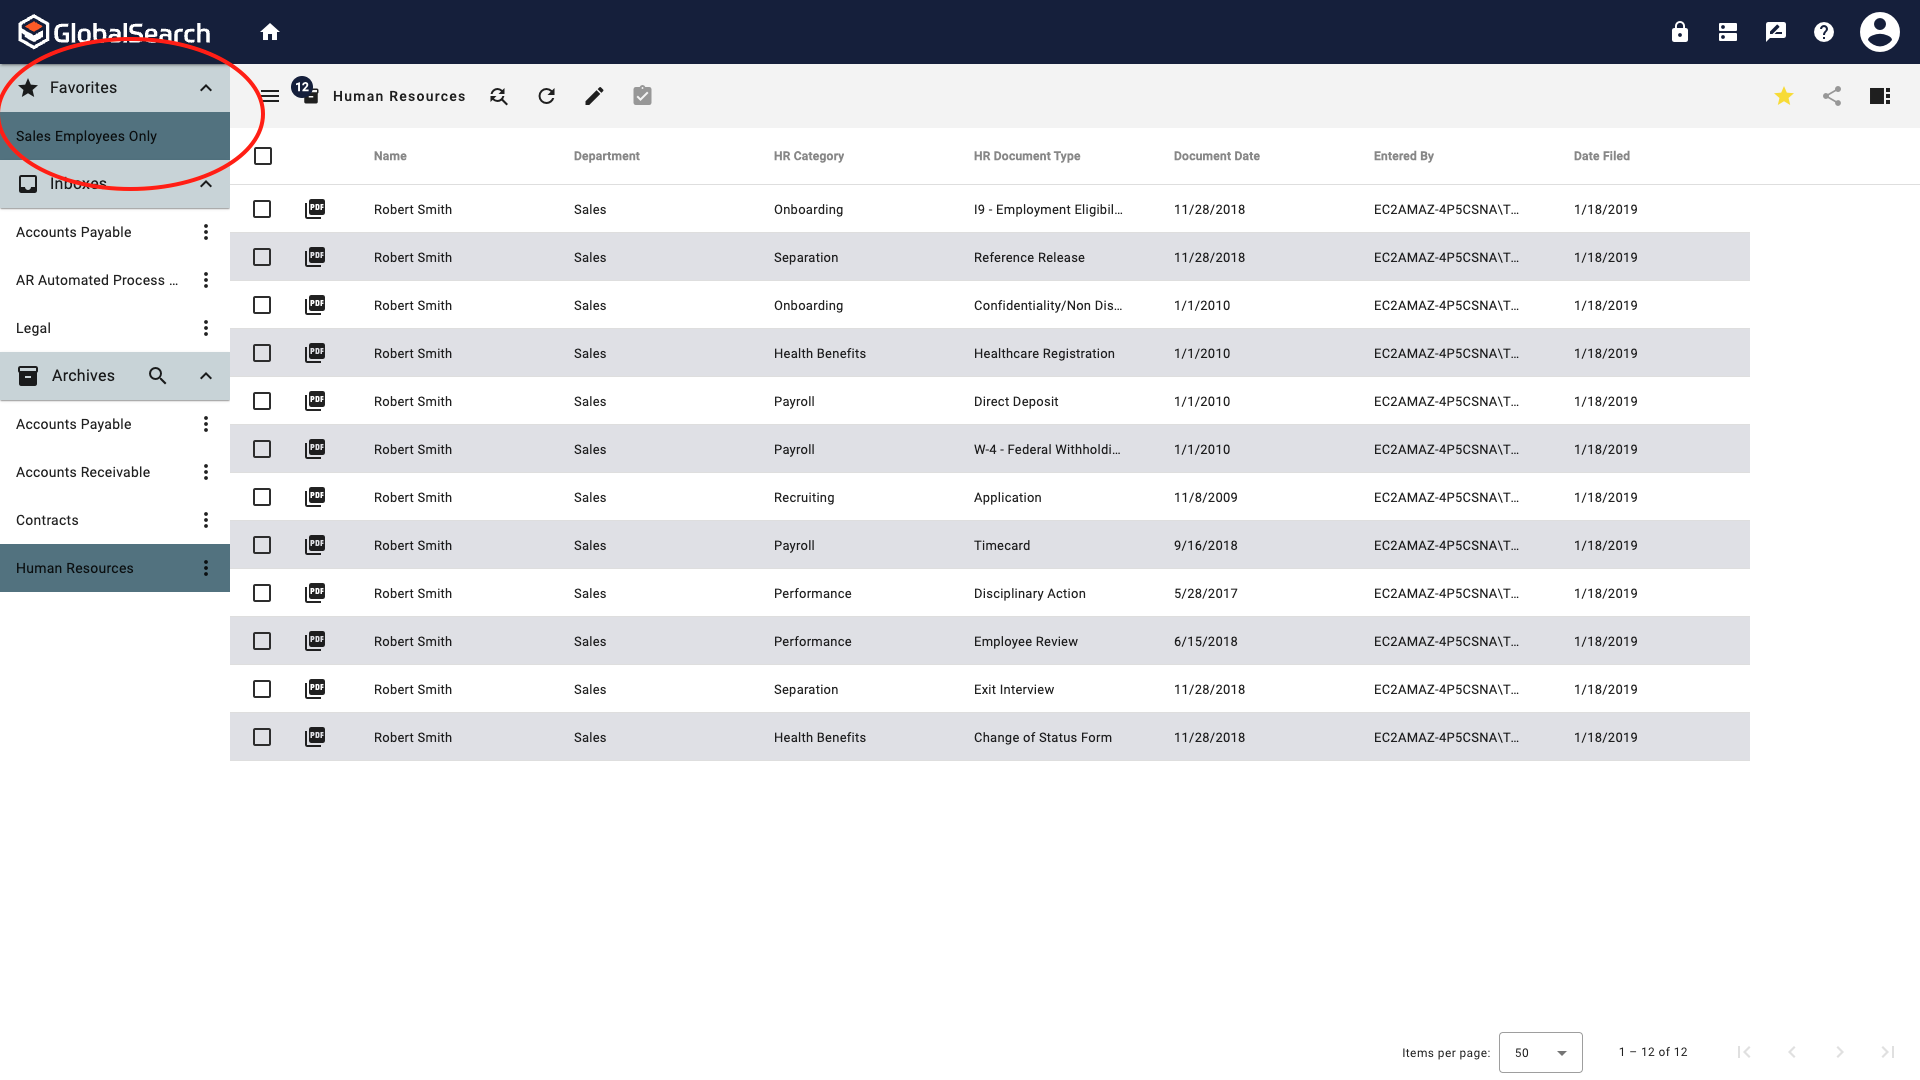This screenshot has height=1080, width=1920.
Task: Go to the Contracts archive
Action: click(47, 519)
